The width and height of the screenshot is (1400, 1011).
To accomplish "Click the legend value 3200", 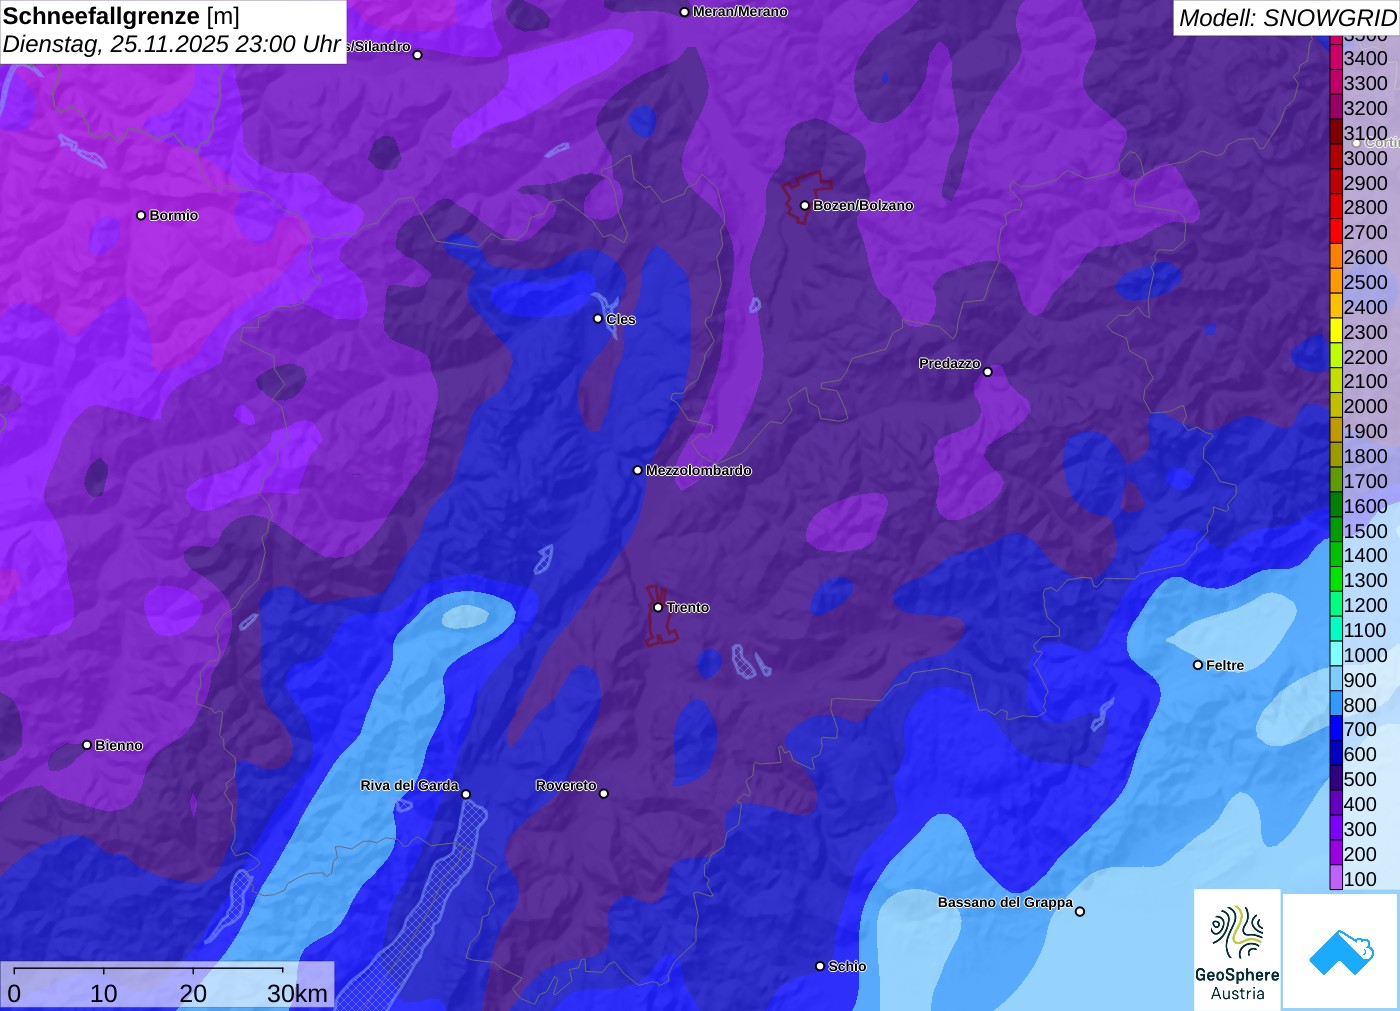I will [x=1365, y=108].
